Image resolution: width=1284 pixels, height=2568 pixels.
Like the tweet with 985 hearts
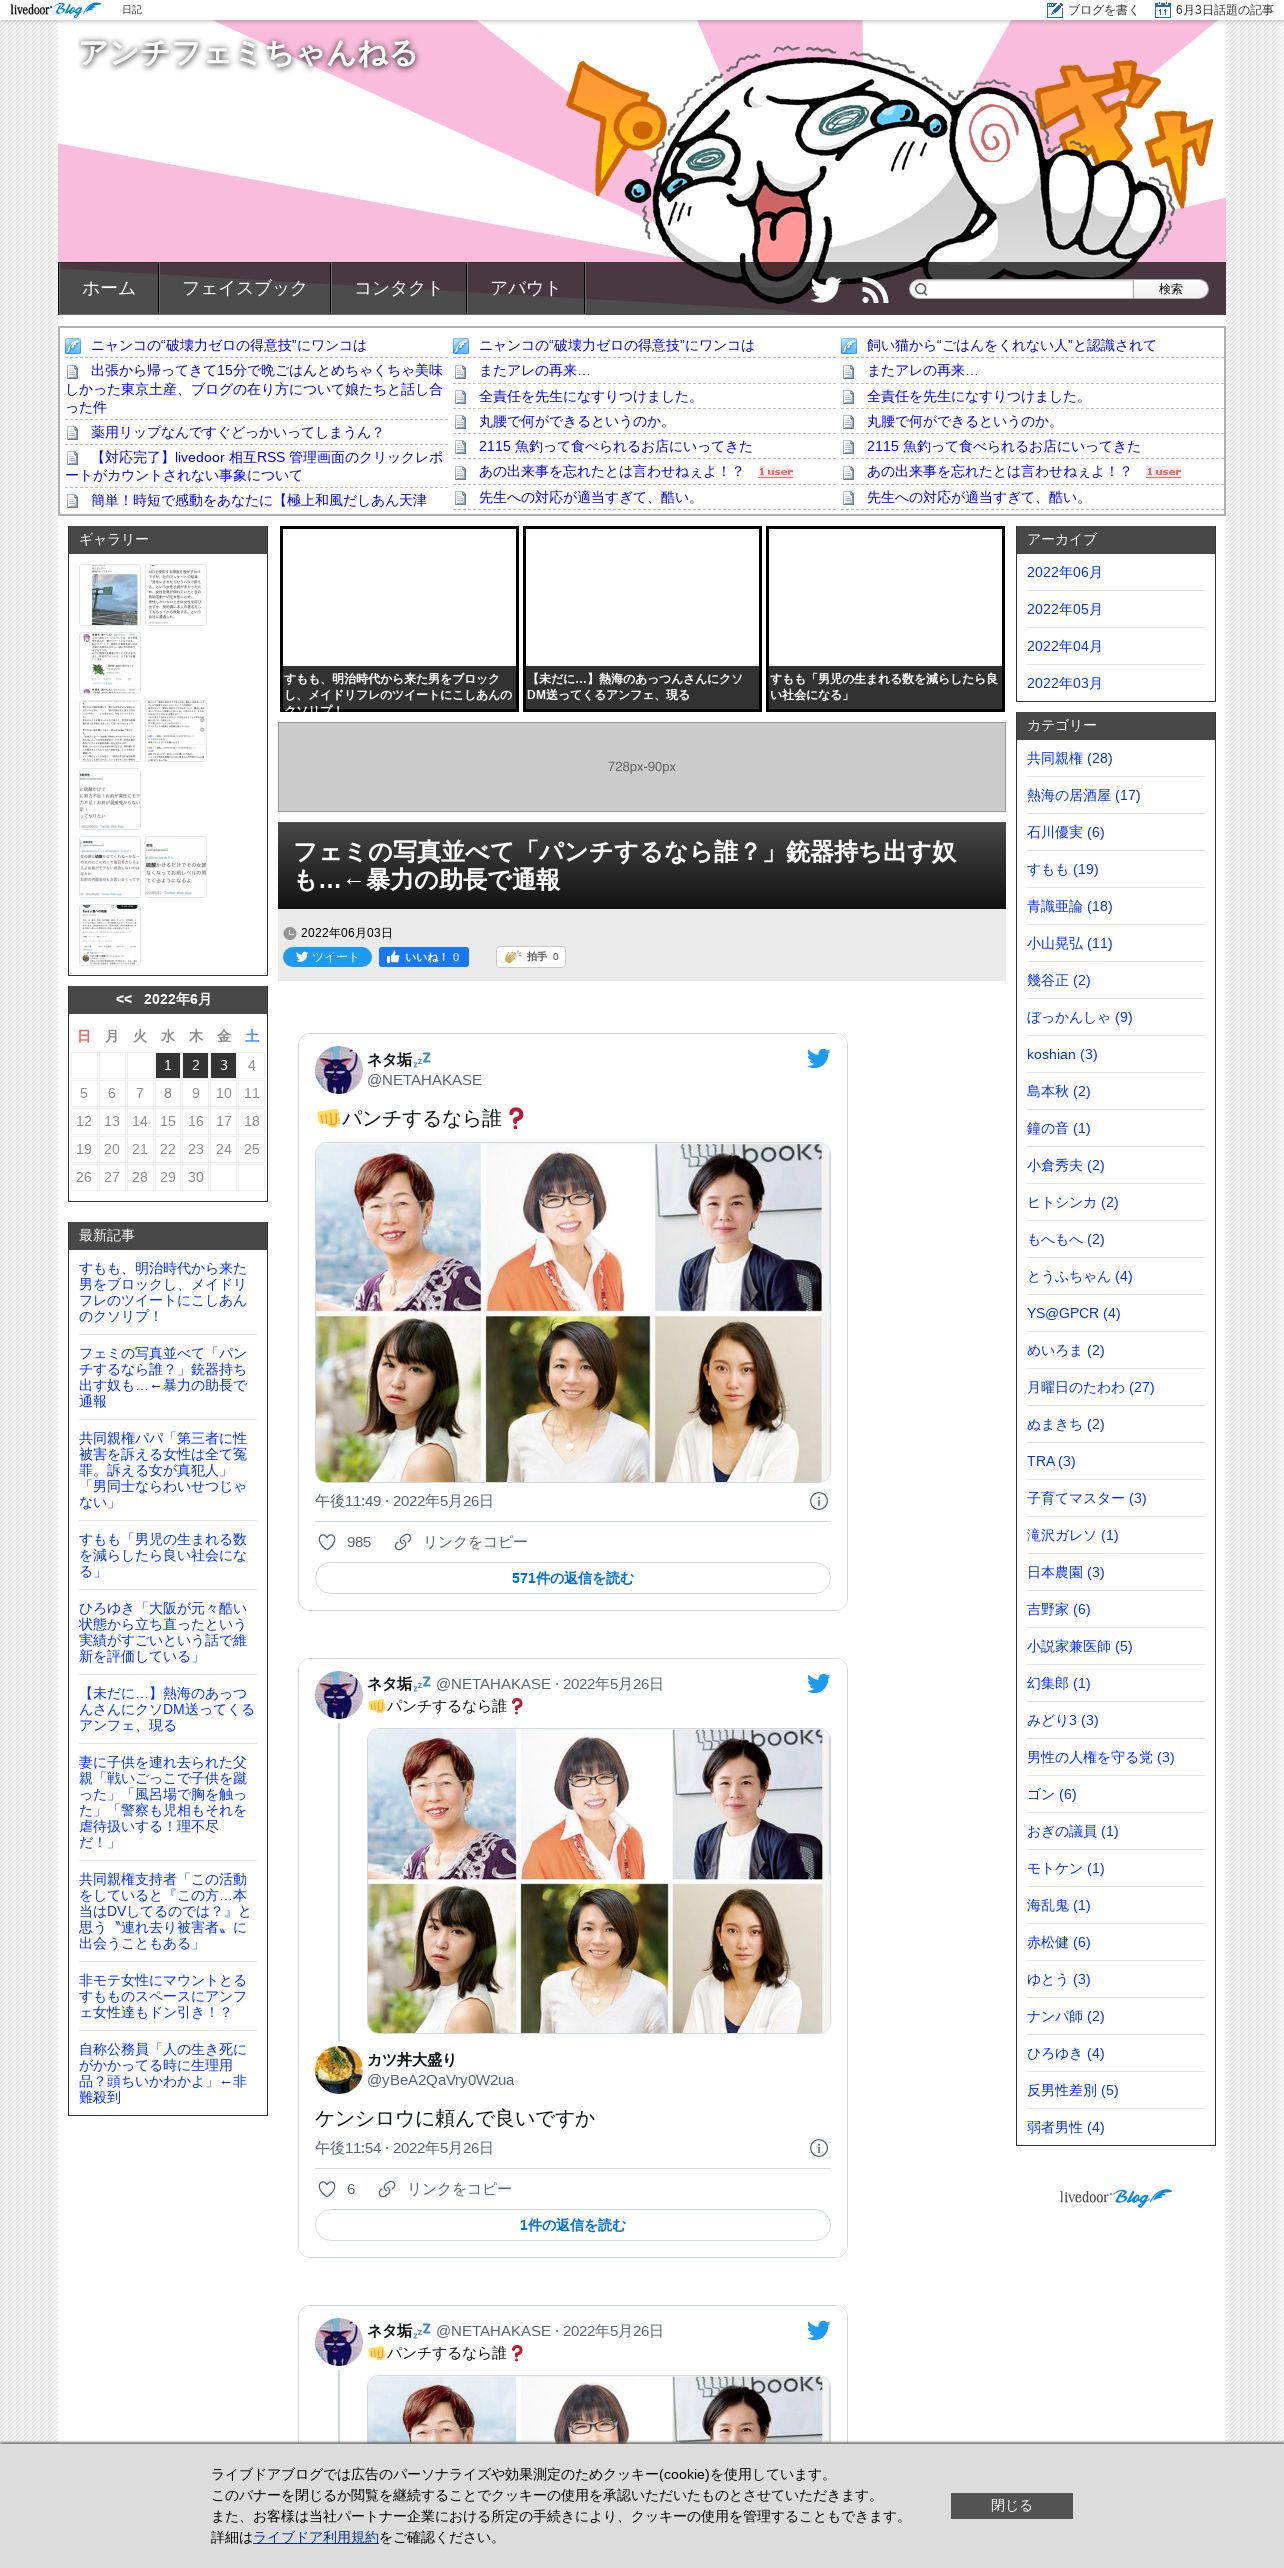tap(326, 1542)
